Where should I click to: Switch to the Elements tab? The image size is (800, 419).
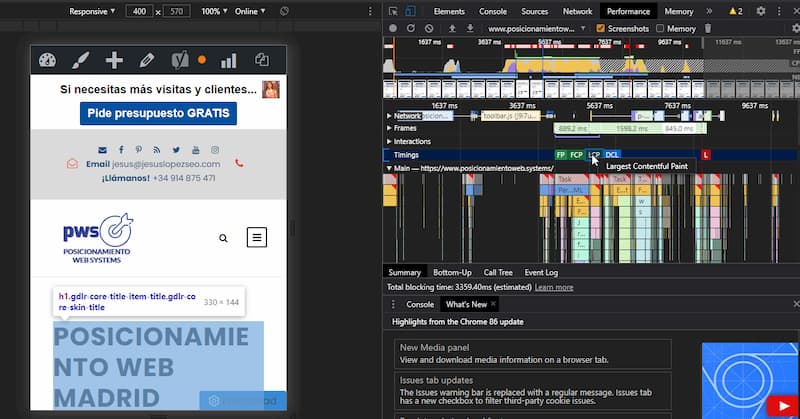point(449,11)
